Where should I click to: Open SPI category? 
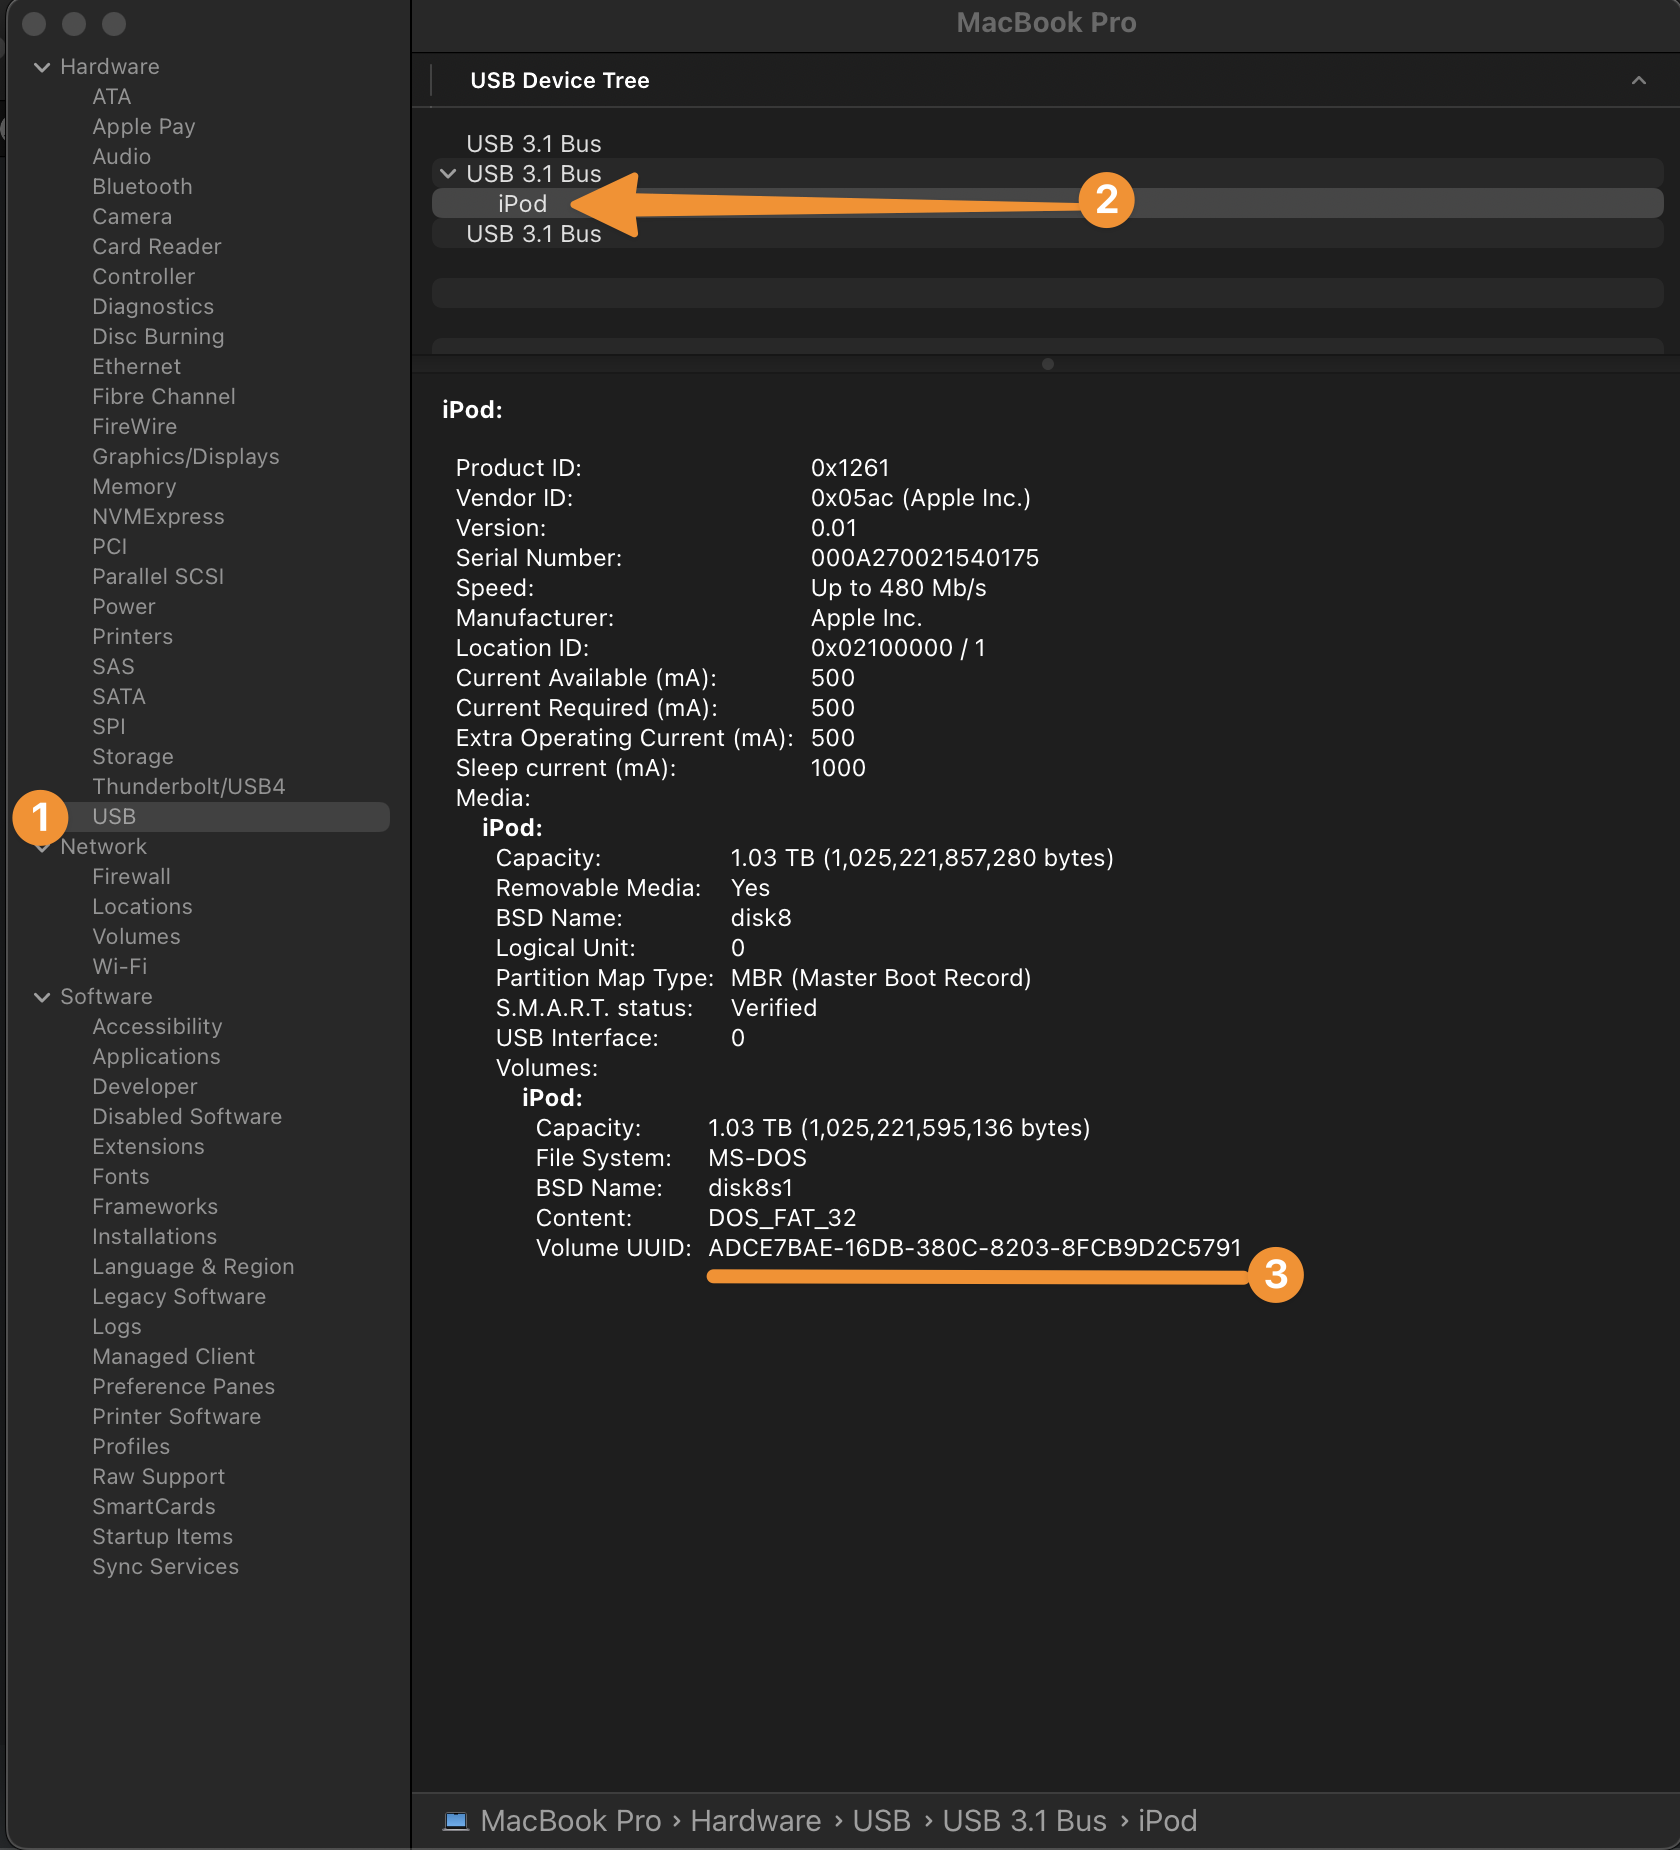[x=109, y=727]
